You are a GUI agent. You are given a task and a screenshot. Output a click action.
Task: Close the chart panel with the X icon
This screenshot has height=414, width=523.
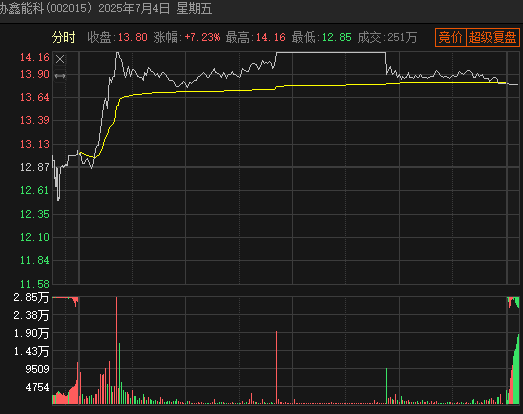(60, 59)
